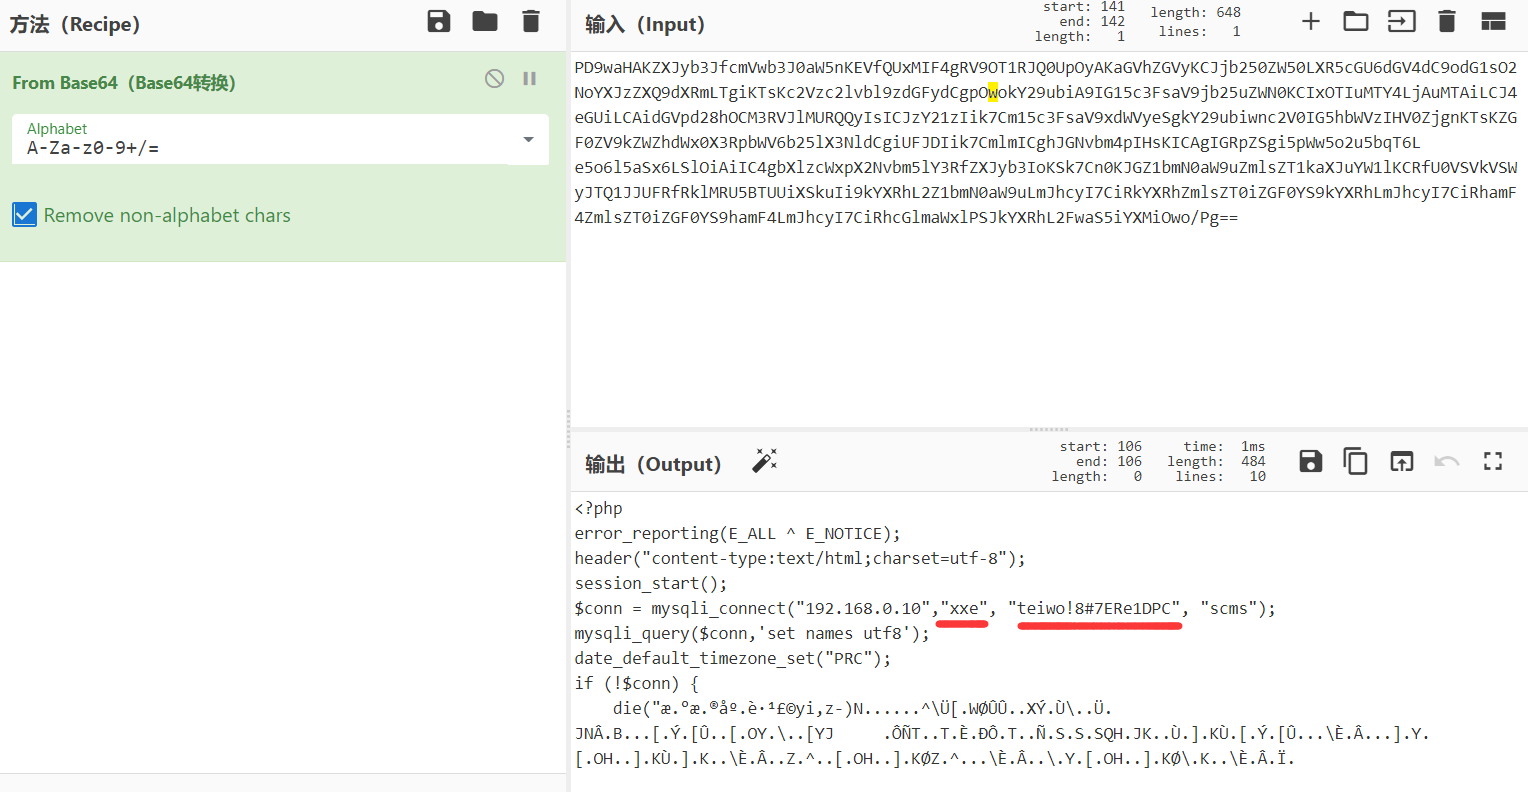Save the recipe with the disk icon
Image resolution: width=1528 pixels, height=792 pixels.
(439, 21)
